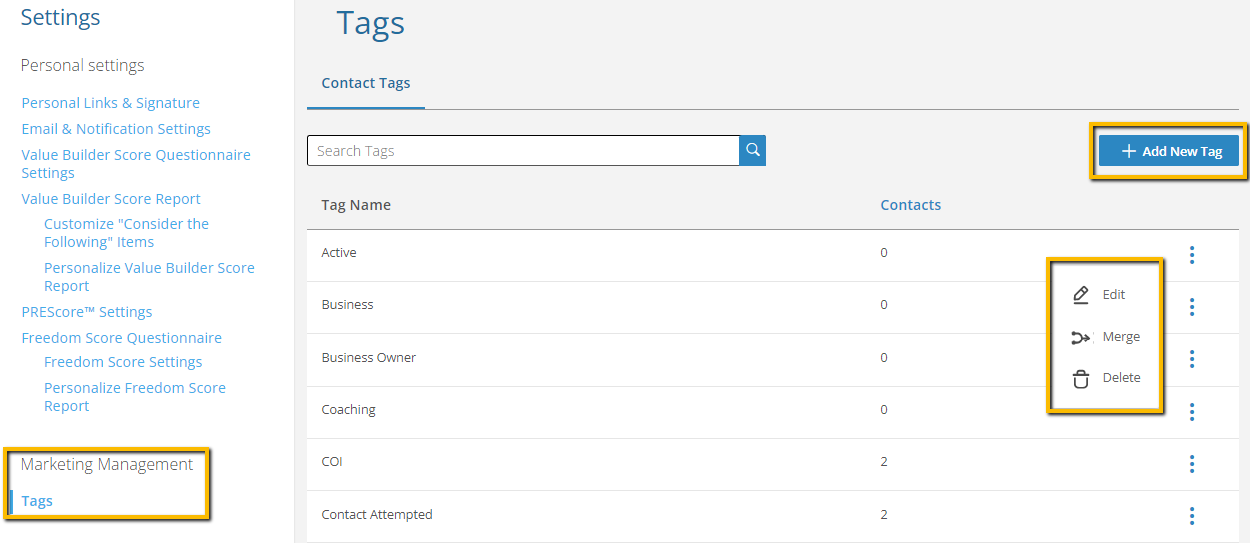Open Personal Links & Signature settings
The width and height of the screenshot is (1250, 543).
coord(110,103)
